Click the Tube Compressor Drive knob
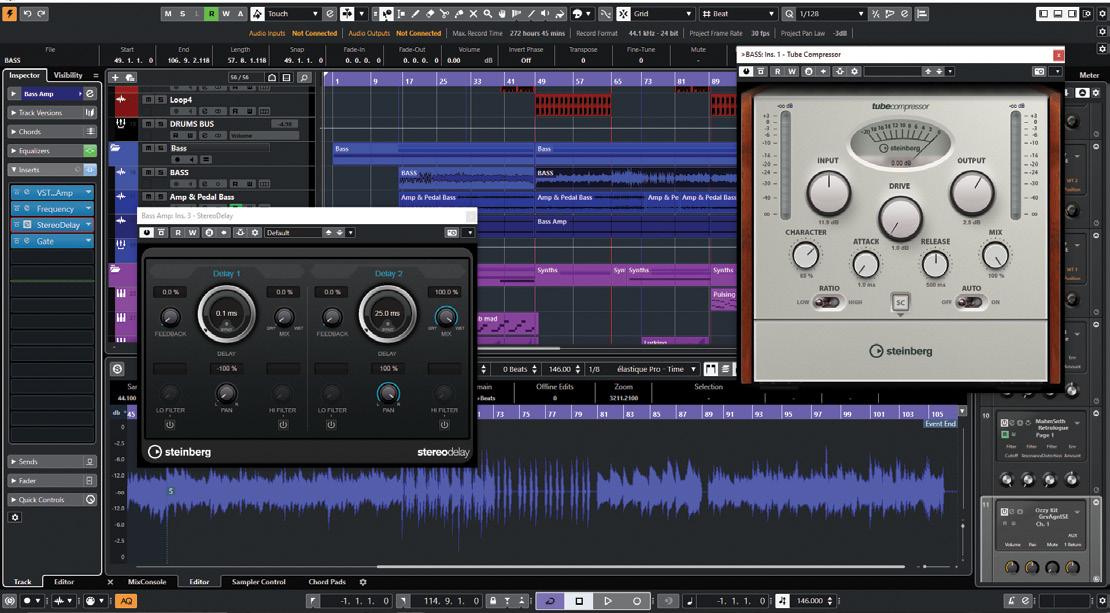The height and width of the screenshot is (613, 1110). coord(900,218)
